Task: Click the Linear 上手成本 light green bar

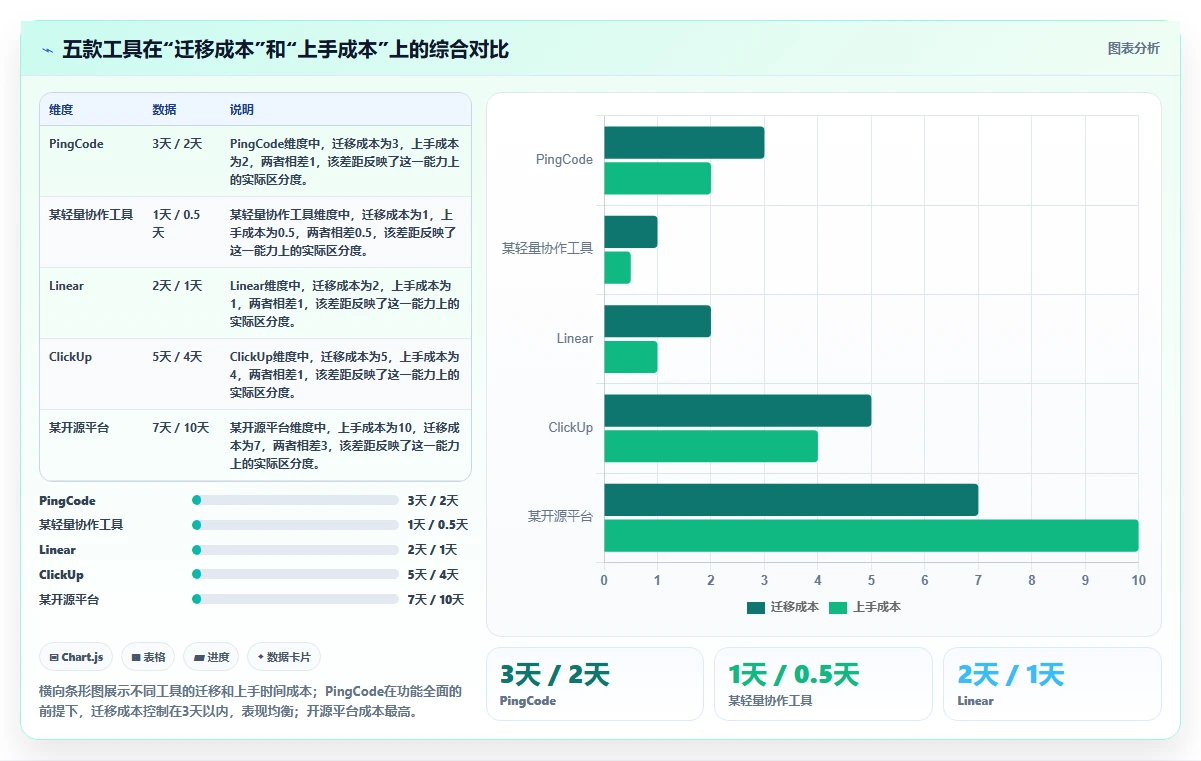Action: pyautogui.click(x=630, y=357)
